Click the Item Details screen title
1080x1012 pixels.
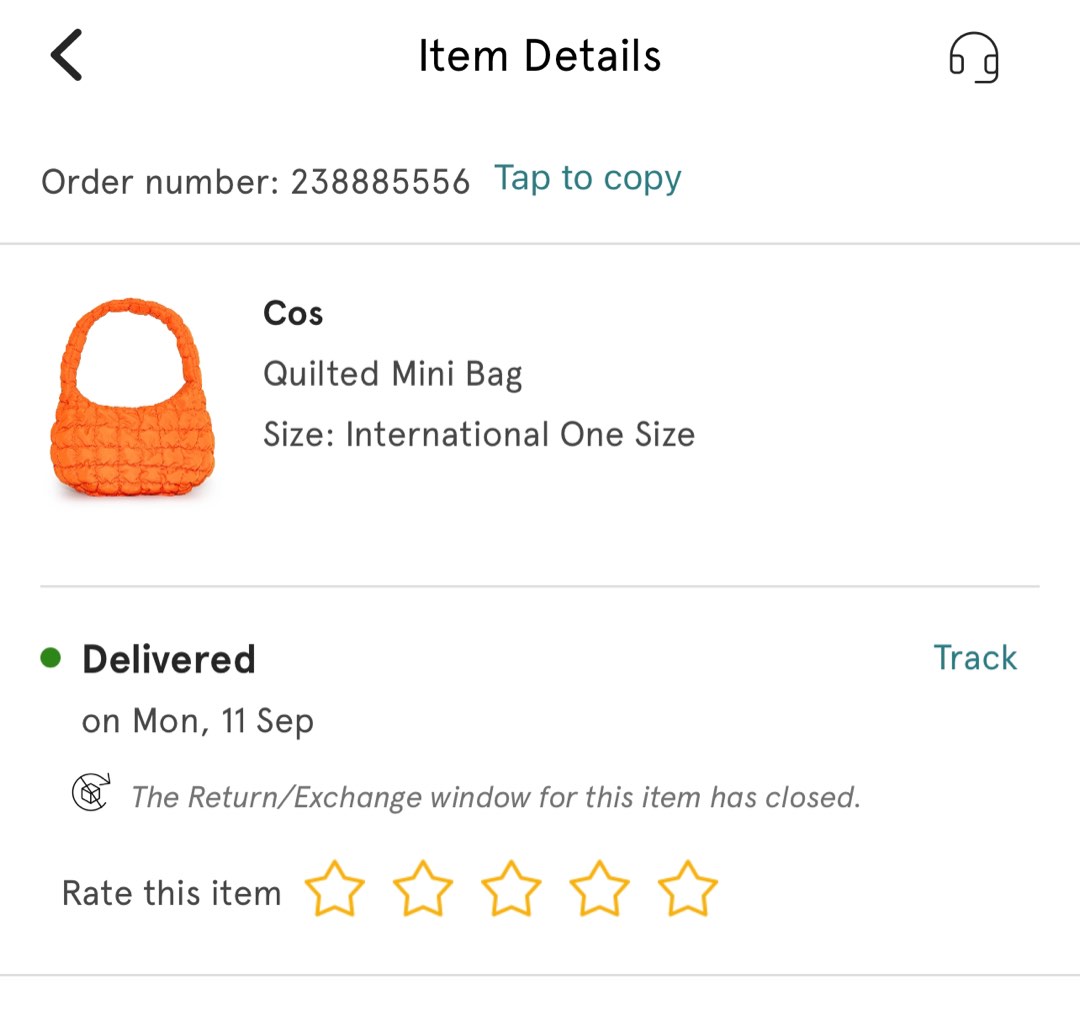(x=540, y=56)
